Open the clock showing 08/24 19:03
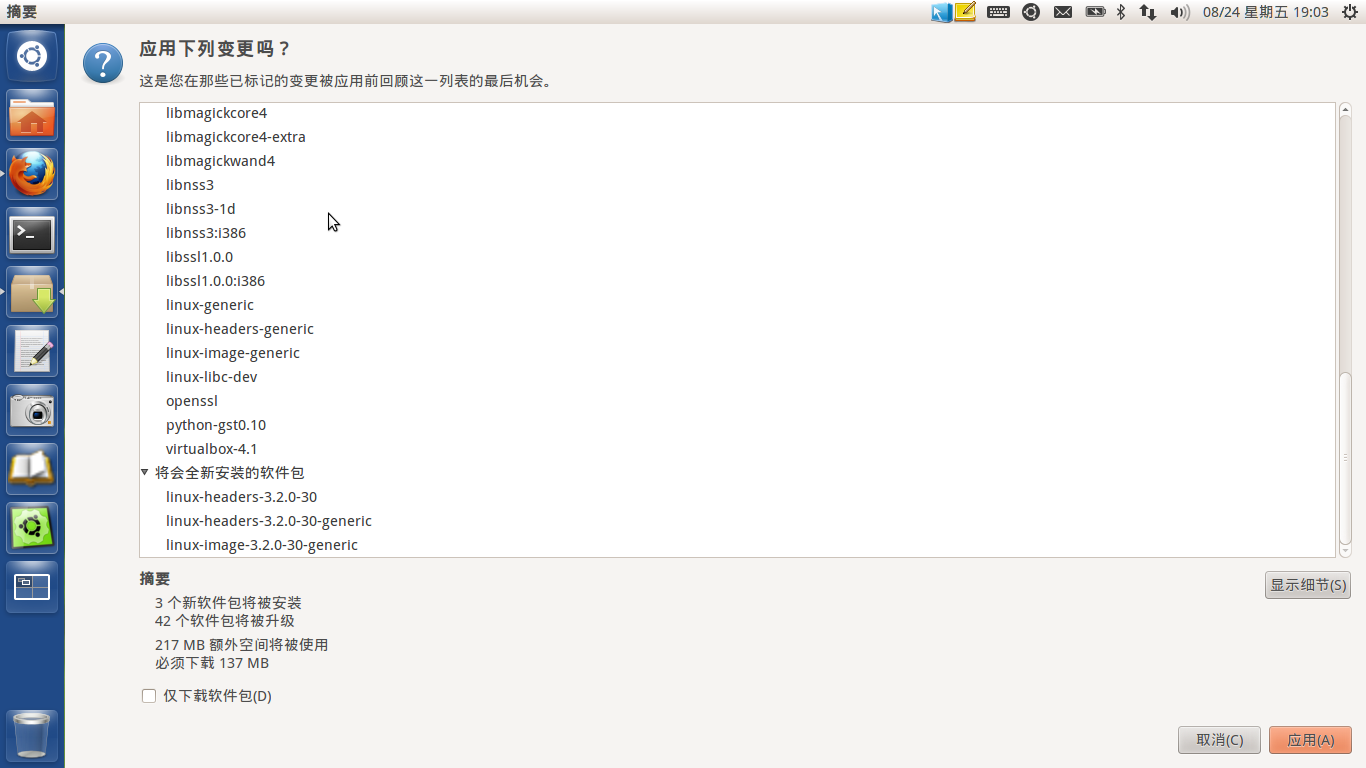1366x768 pixels. pyautogui.click(x=1266, y=12)
